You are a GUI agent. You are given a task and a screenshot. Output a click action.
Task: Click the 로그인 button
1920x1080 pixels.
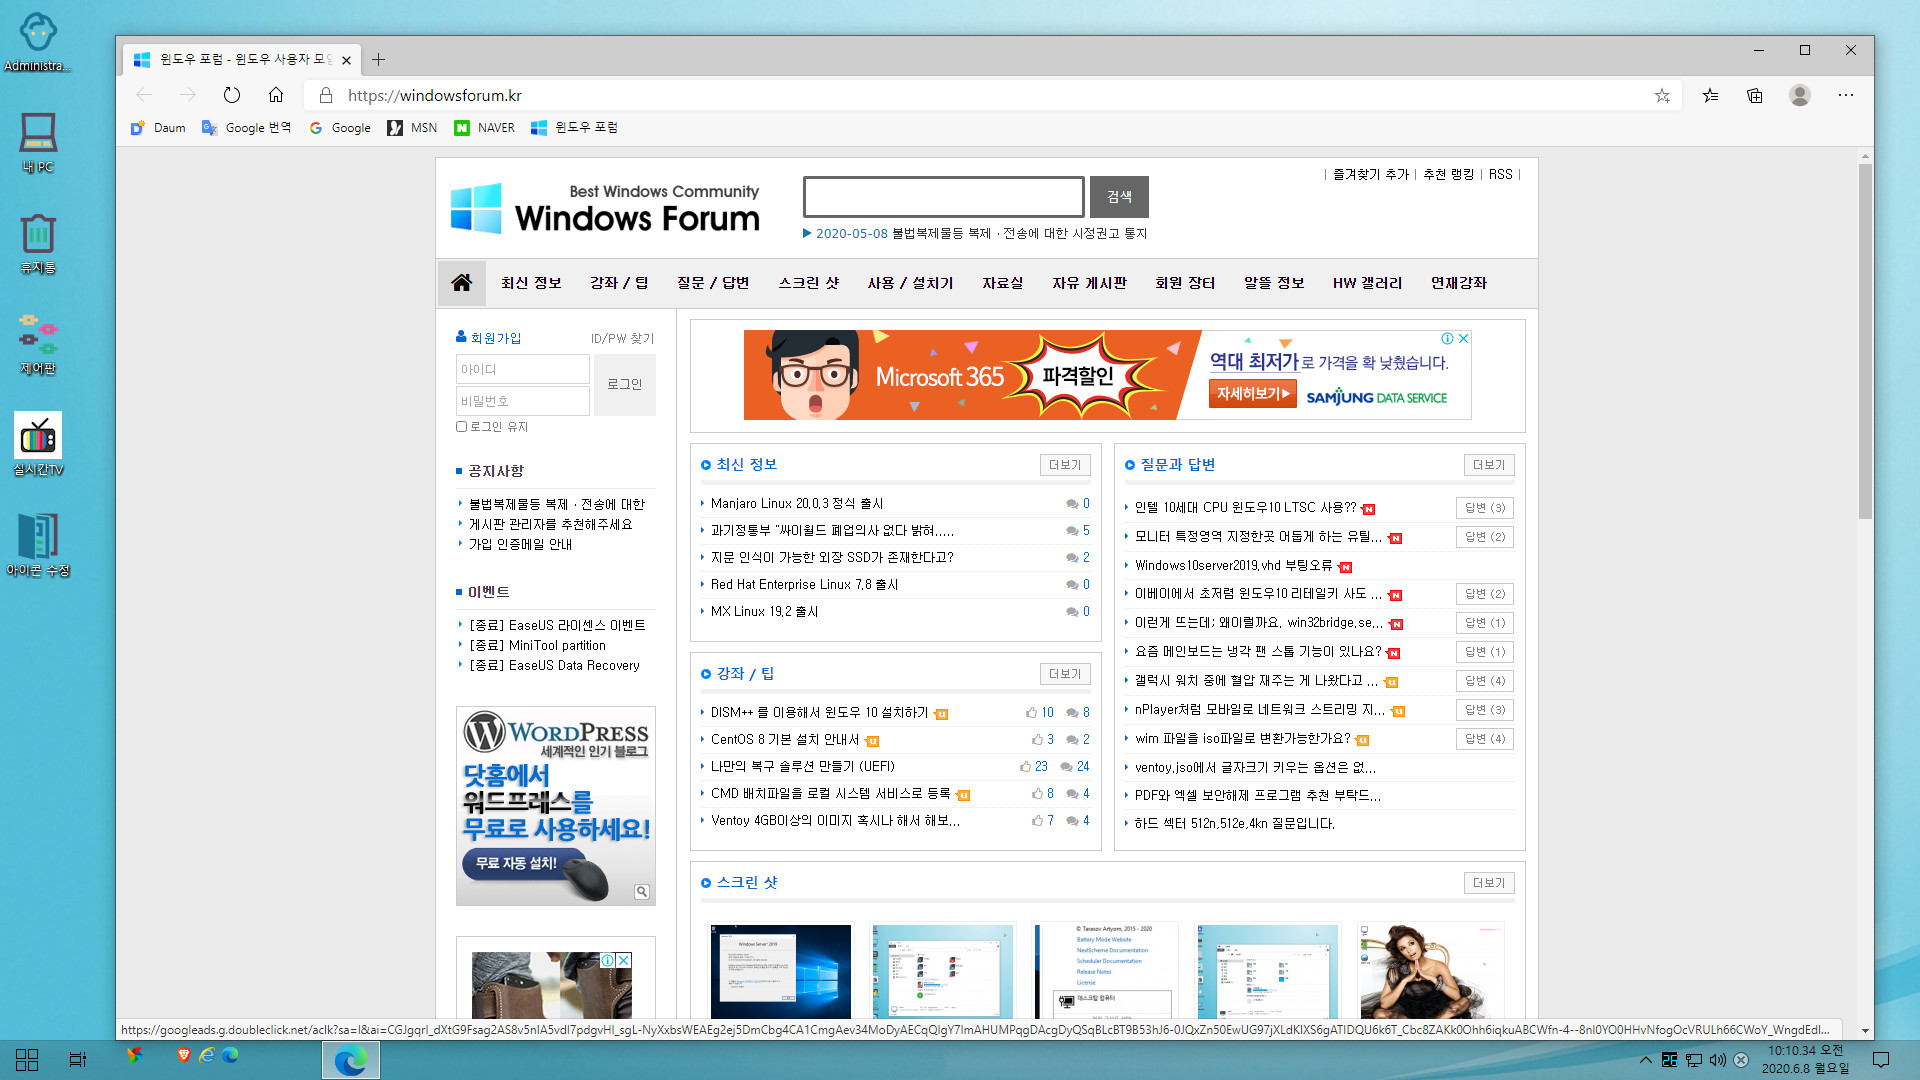tap(622, 384)
